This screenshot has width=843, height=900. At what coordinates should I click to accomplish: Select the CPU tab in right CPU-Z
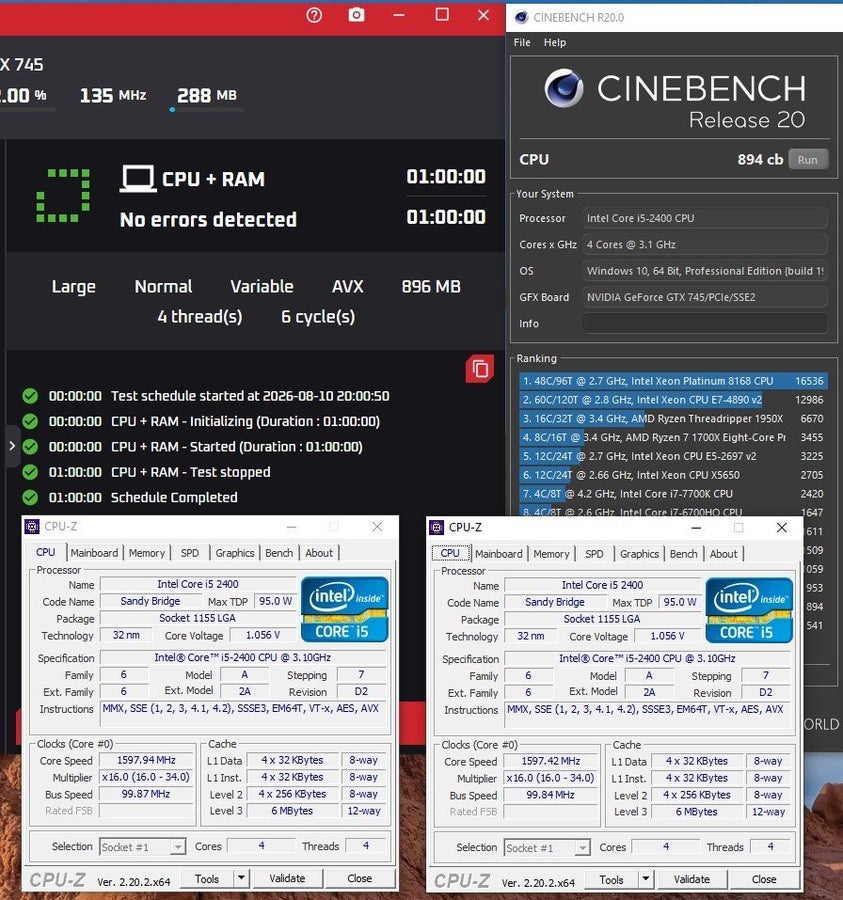pos(450,553)
